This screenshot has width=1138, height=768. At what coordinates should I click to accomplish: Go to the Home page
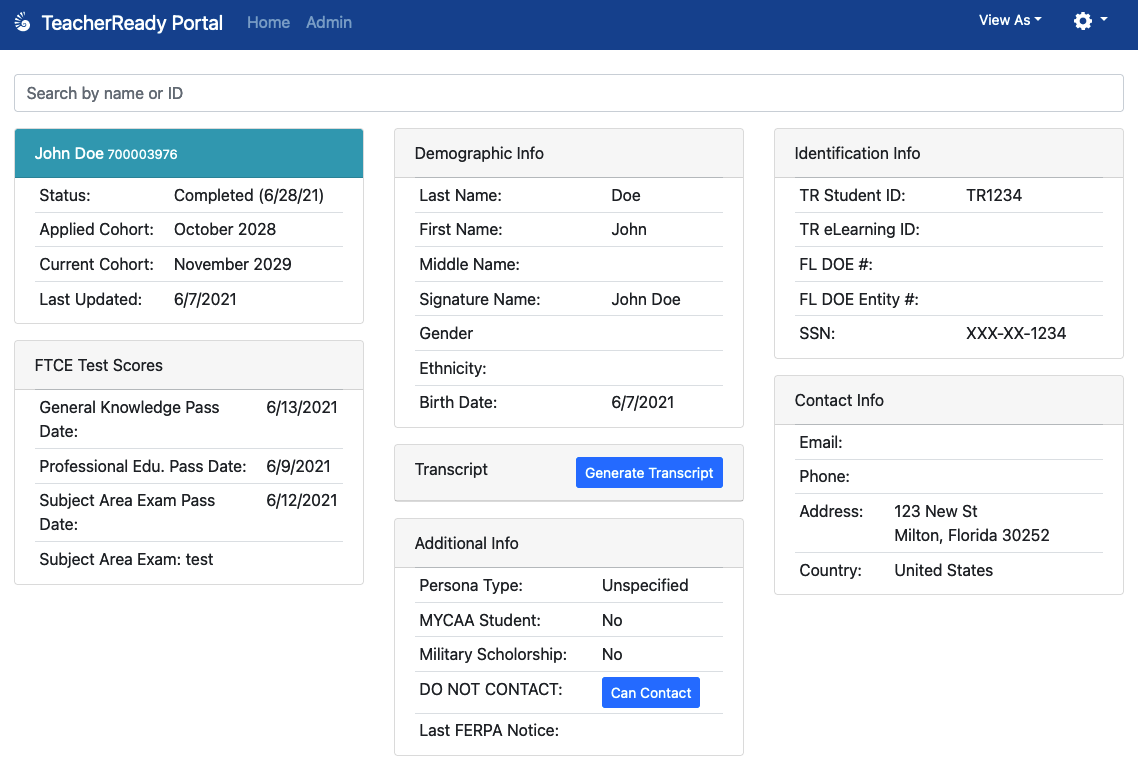point(269,23)
